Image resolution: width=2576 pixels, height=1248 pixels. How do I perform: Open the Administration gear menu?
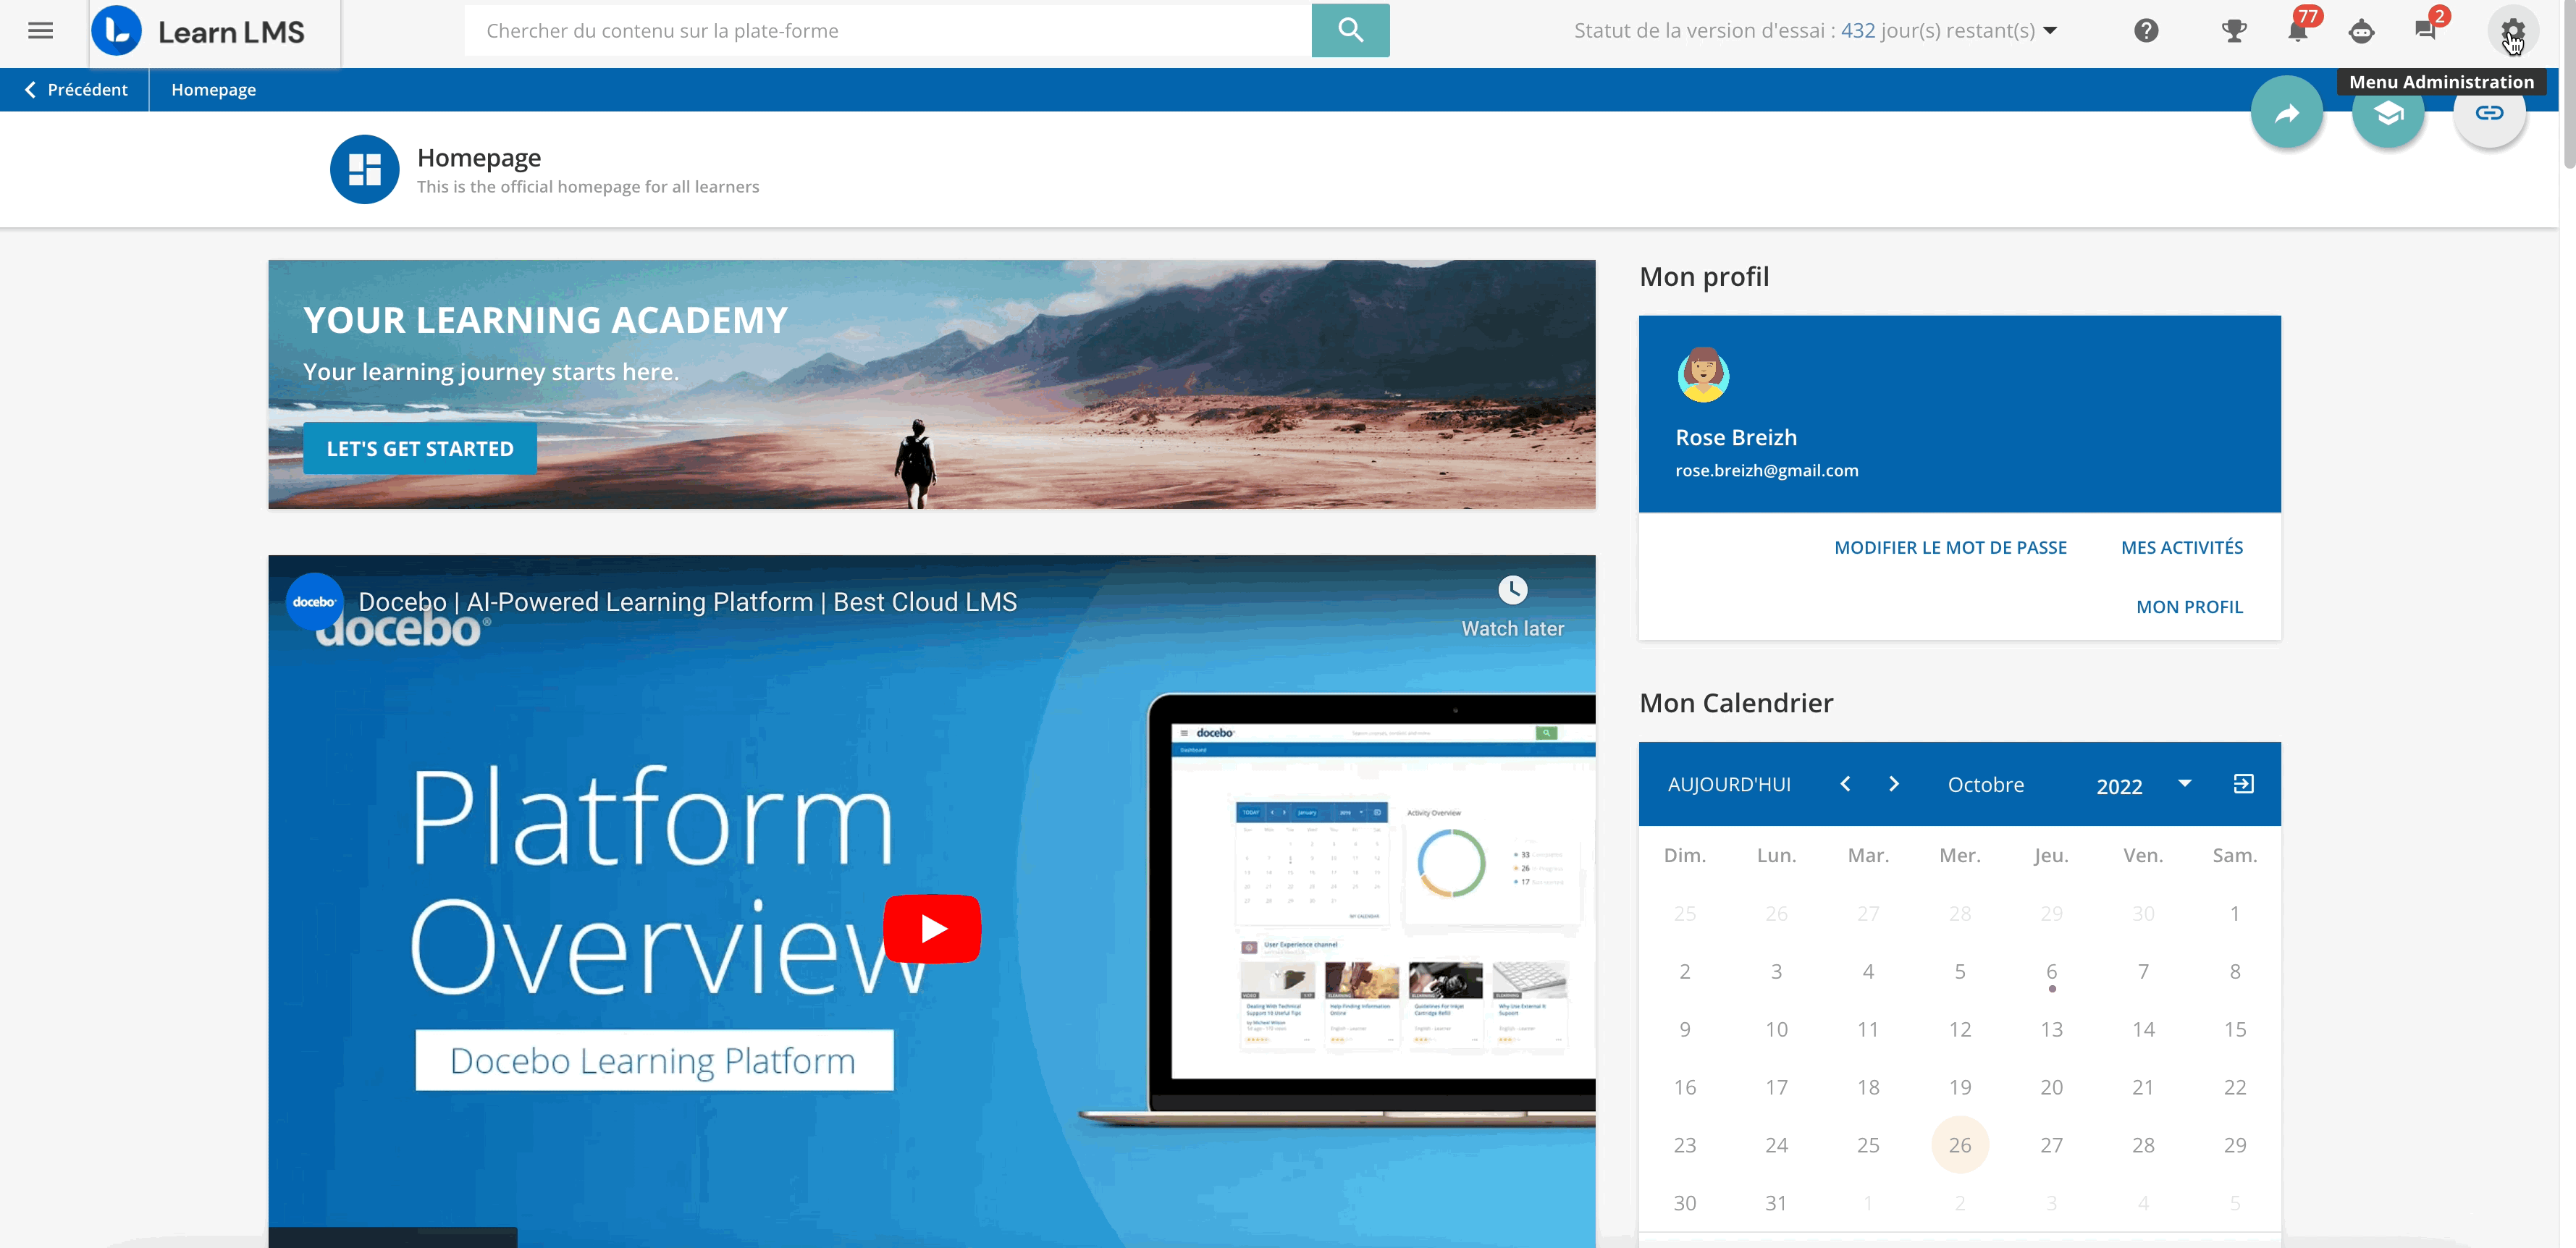tap(2512, 31)
